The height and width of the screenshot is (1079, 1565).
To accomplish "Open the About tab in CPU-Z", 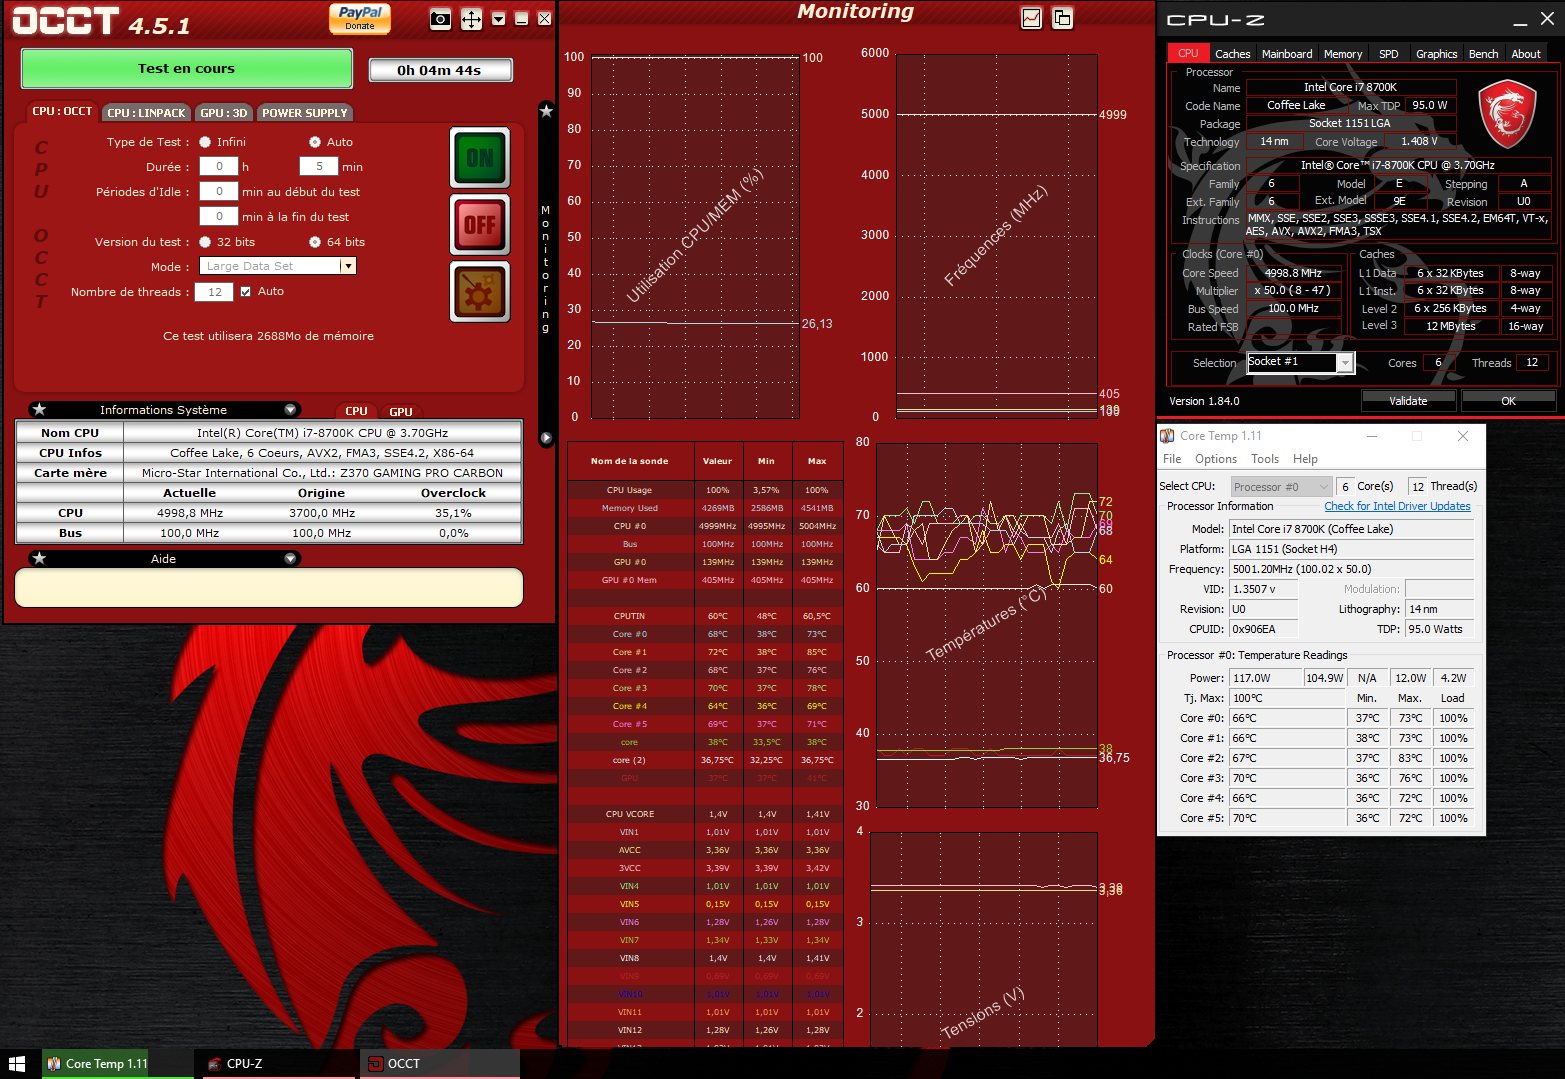I will pyautogui.click(x=1526, y=54).
